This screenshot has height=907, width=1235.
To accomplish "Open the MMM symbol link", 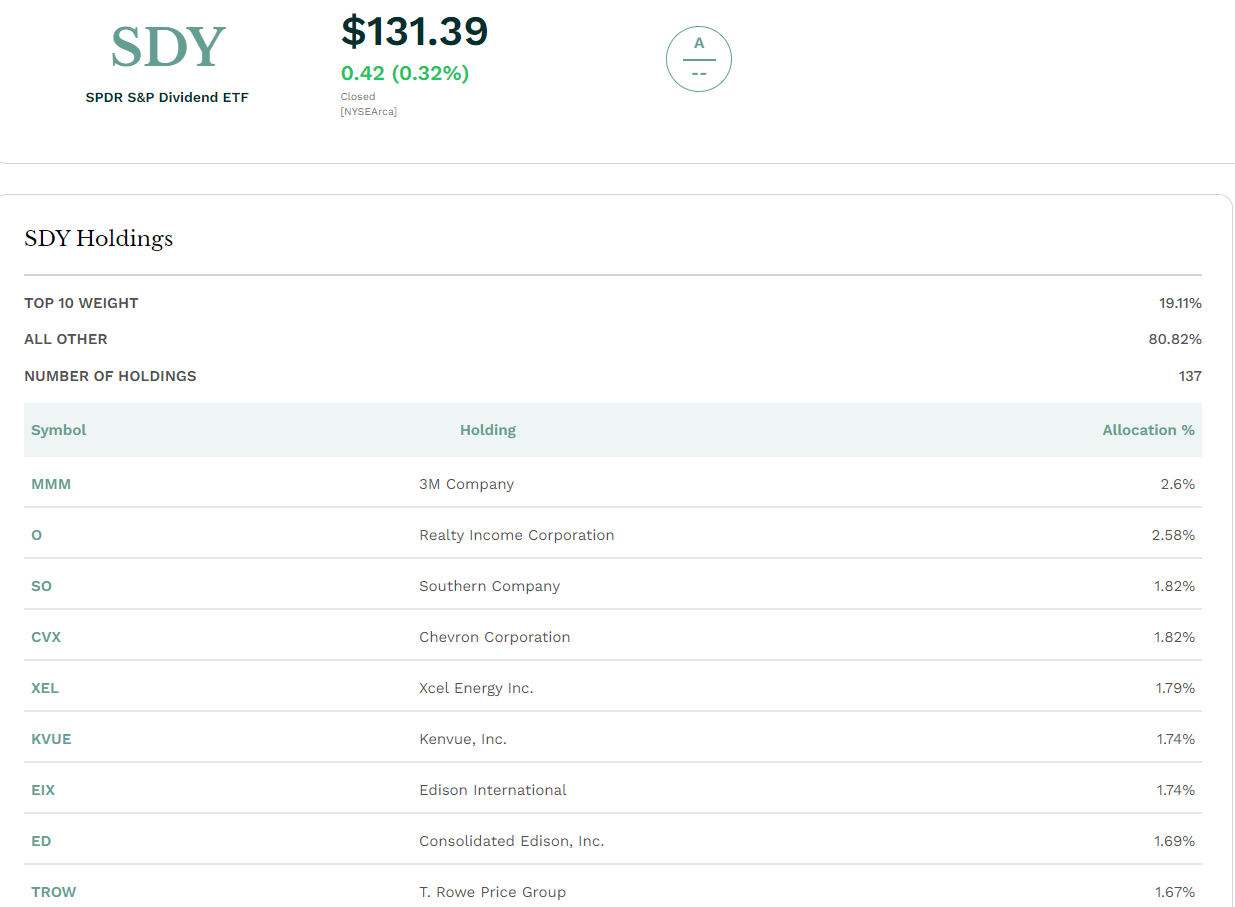I will pos(51,484).
